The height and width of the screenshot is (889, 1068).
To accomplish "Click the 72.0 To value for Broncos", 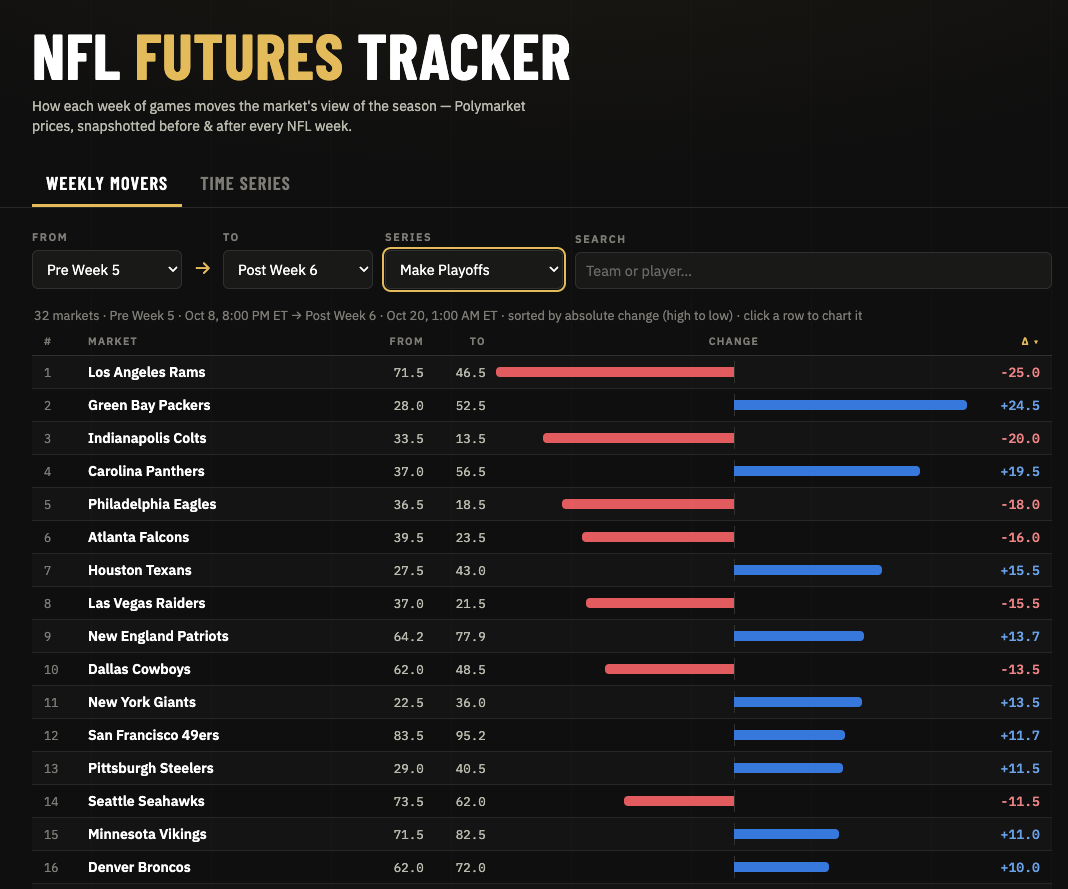I will pyautogui.click(x=471, y=867).
